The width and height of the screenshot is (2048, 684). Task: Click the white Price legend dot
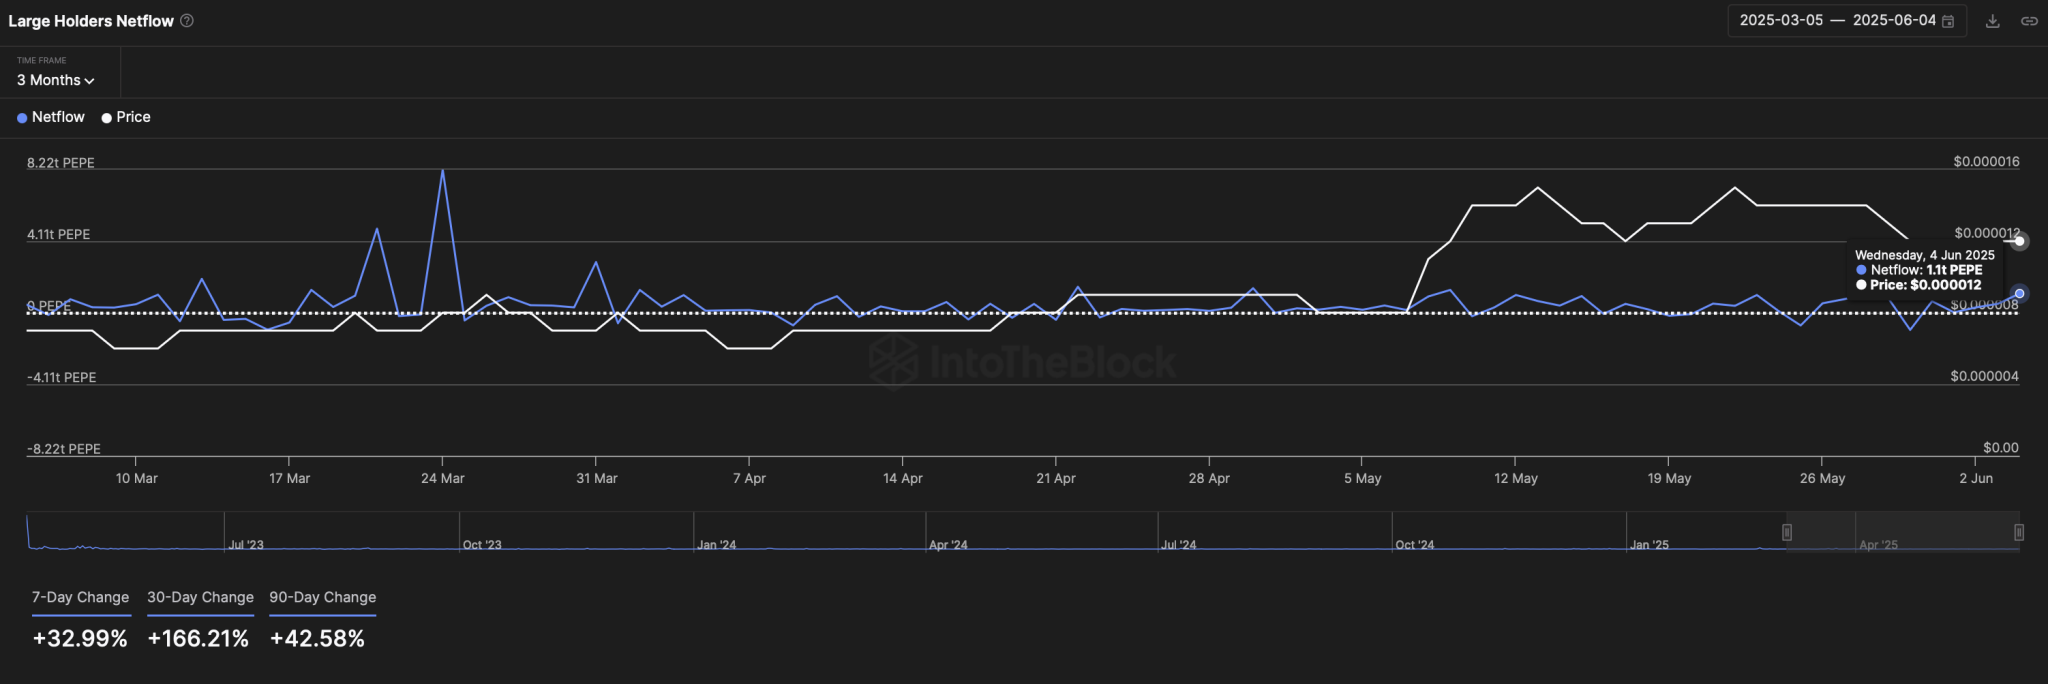click(x=106, y=118)
